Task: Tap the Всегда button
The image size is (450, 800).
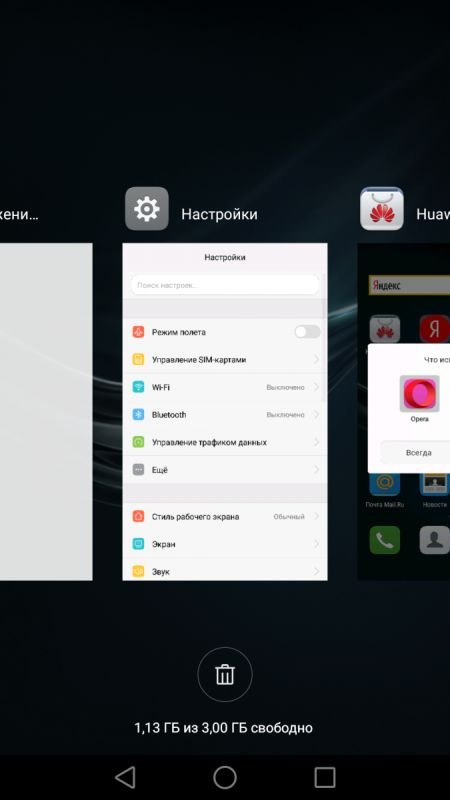Action: tap(418, 453)
